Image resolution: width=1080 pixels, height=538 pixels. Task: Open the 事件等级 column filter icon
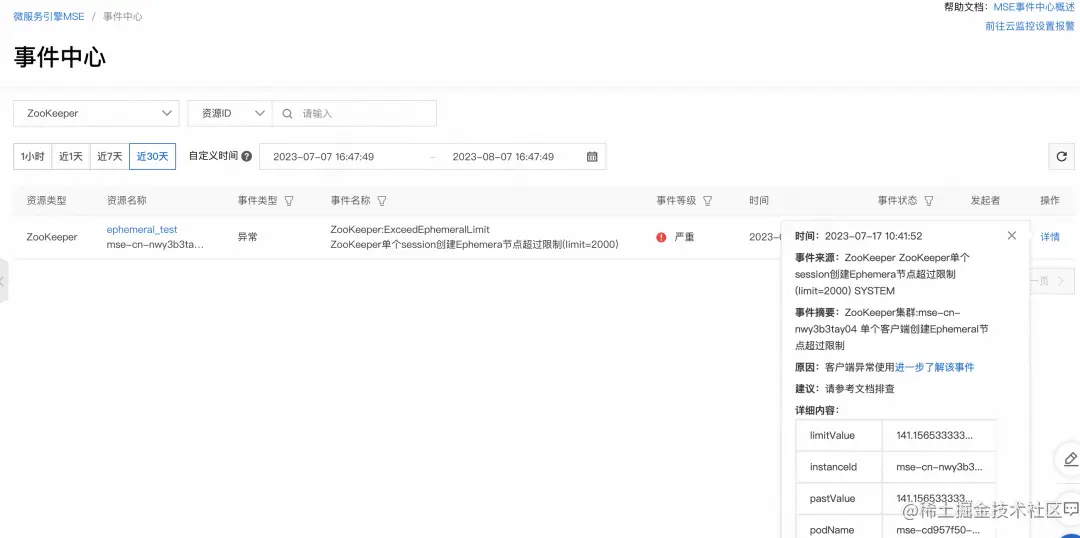point(707,201)
